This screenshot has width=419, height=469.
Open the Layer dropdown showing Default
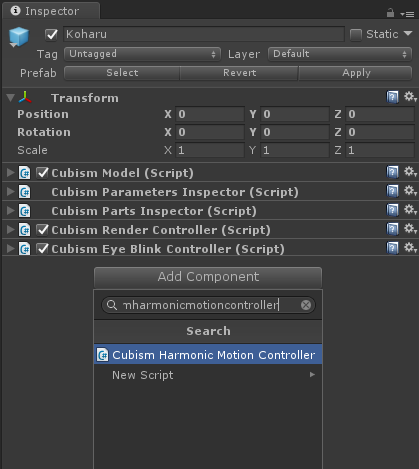tap(340, 54)
